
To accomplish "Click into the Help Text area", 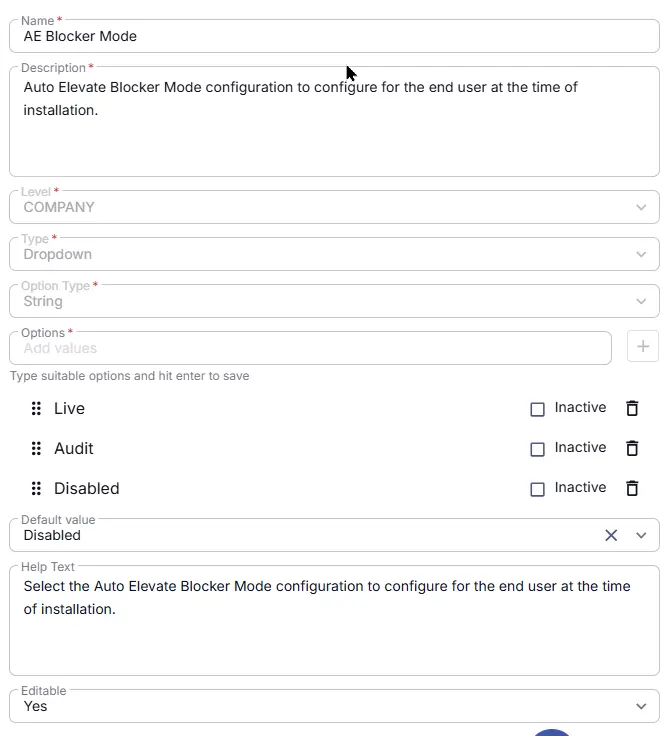I will (x=334, y=621).
